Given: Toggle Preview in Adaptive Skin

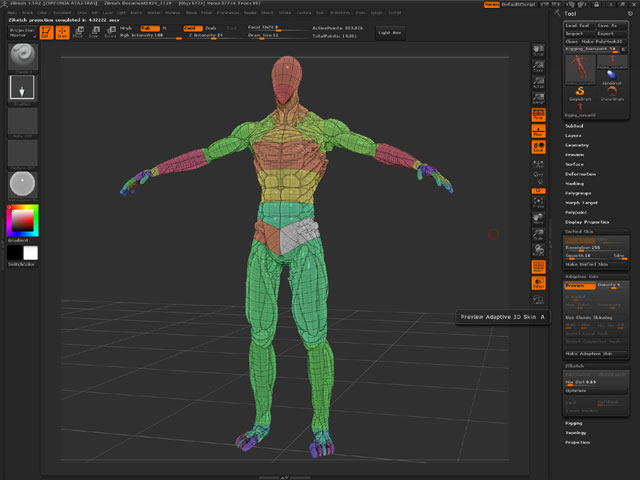Looking at the screenshot, I should pos(581,285).
